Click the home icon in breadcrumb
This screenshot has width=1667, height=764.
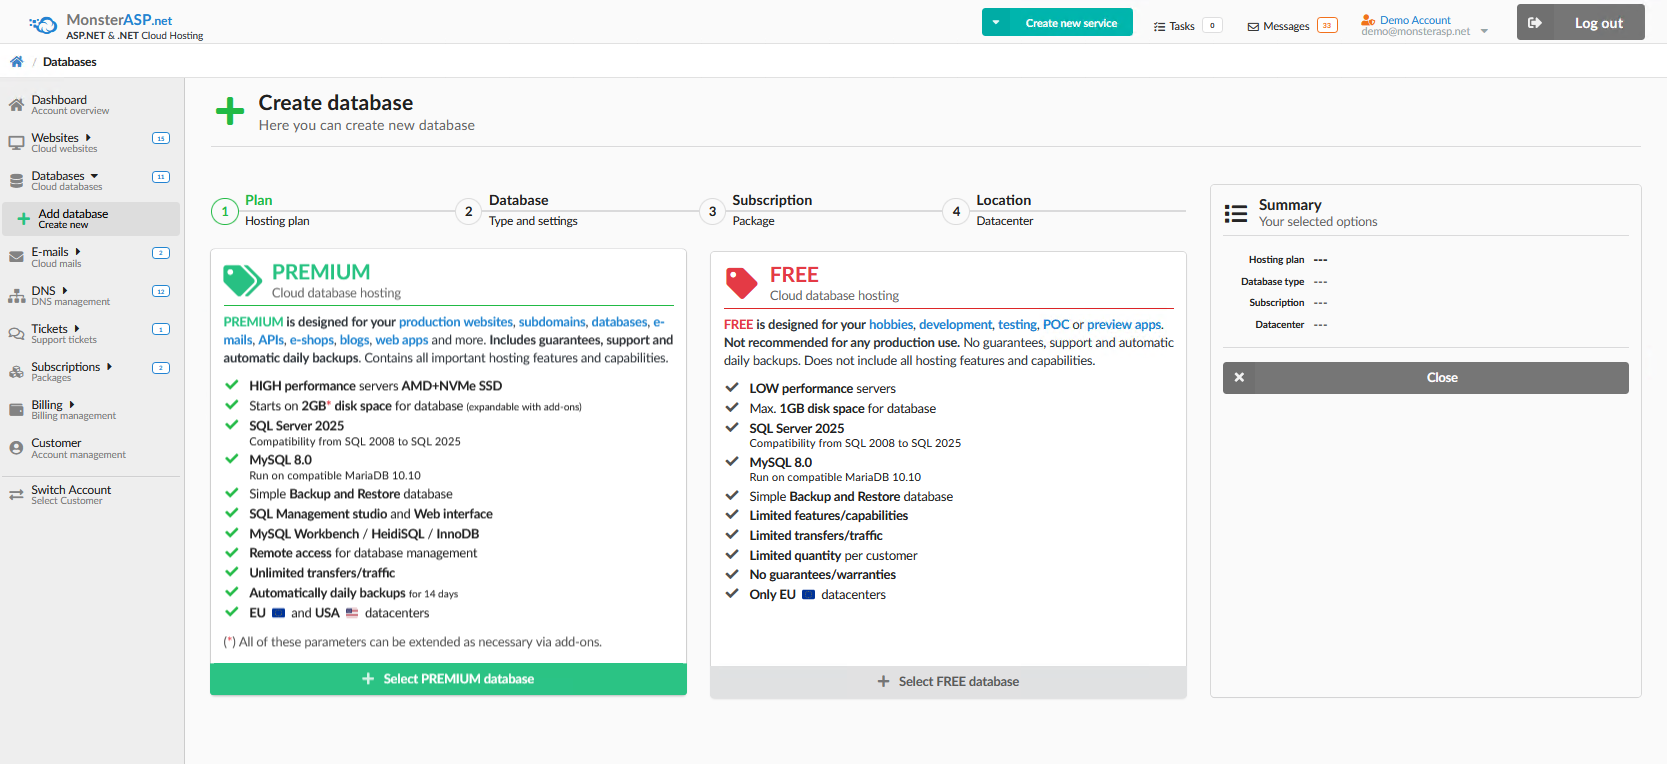[x=17, y=62]
